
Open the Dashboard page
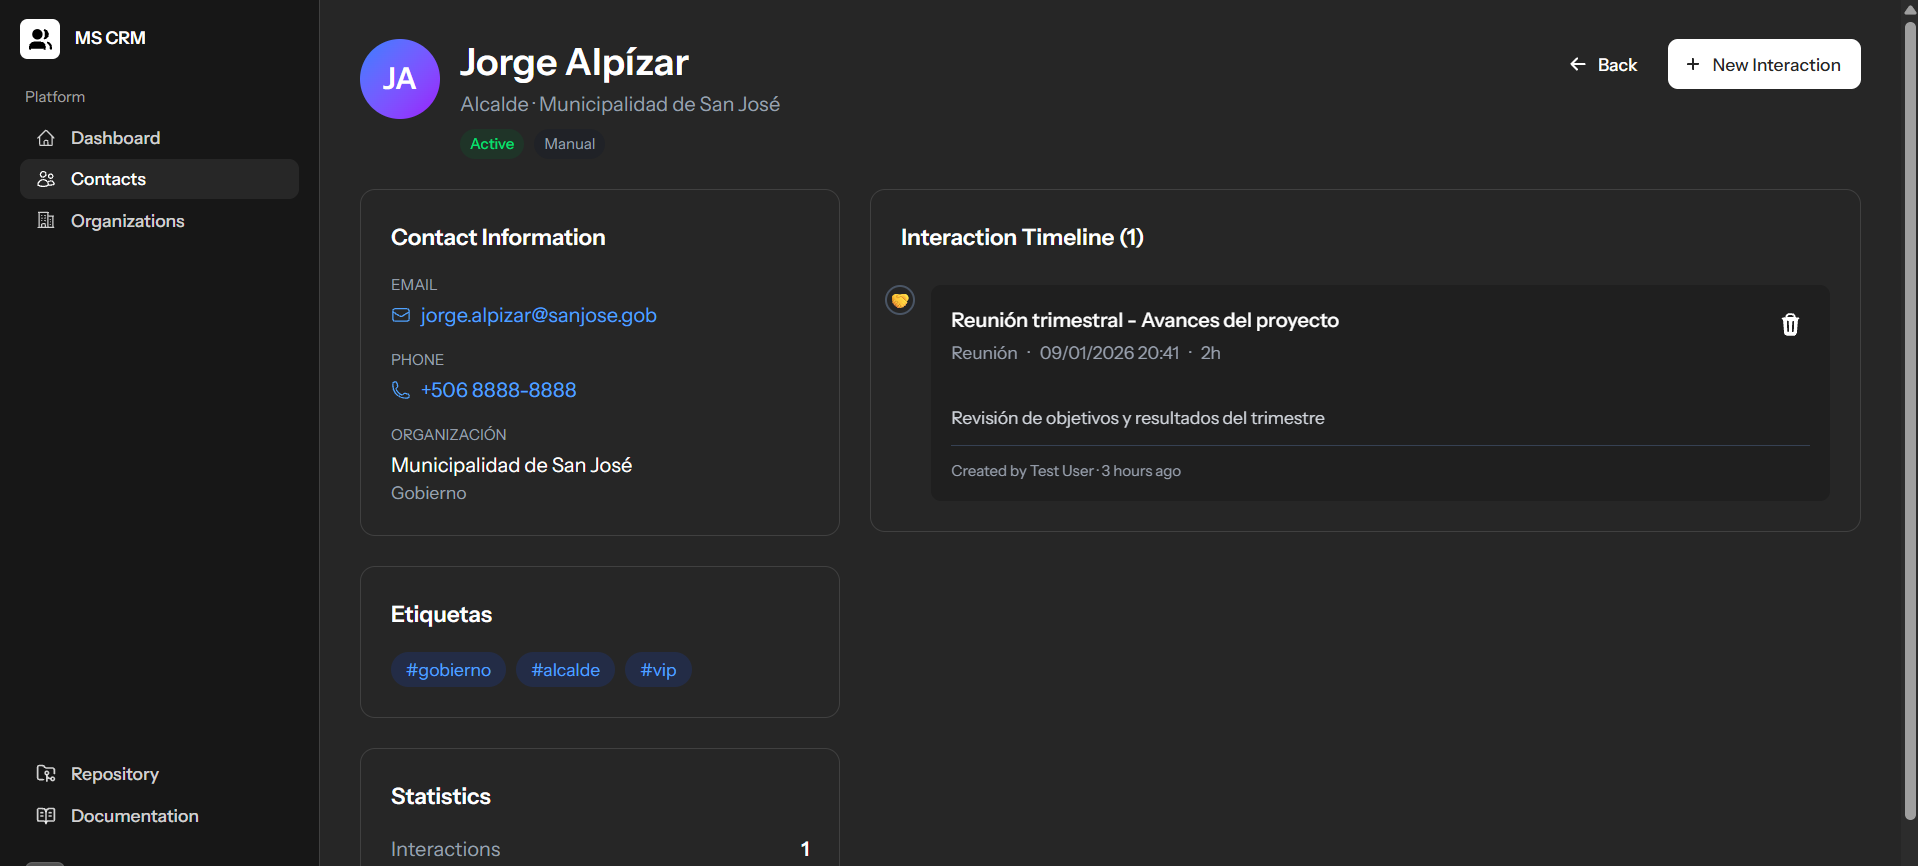[115, 138]
